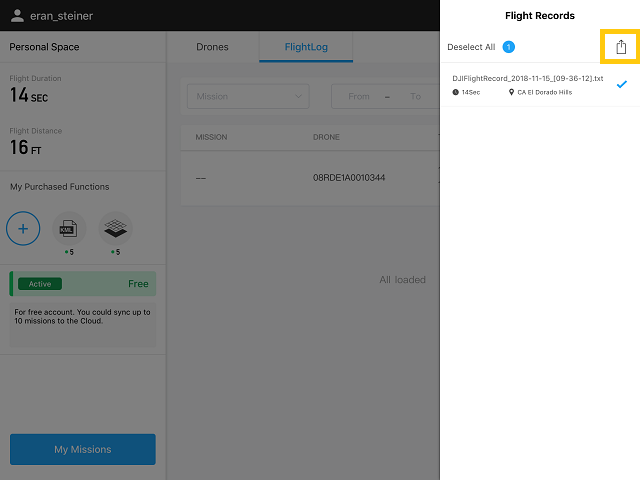Click the Personal Space heading
This screenshot has width=640, height=480.
pyautogui.click(x=44, y=47)
